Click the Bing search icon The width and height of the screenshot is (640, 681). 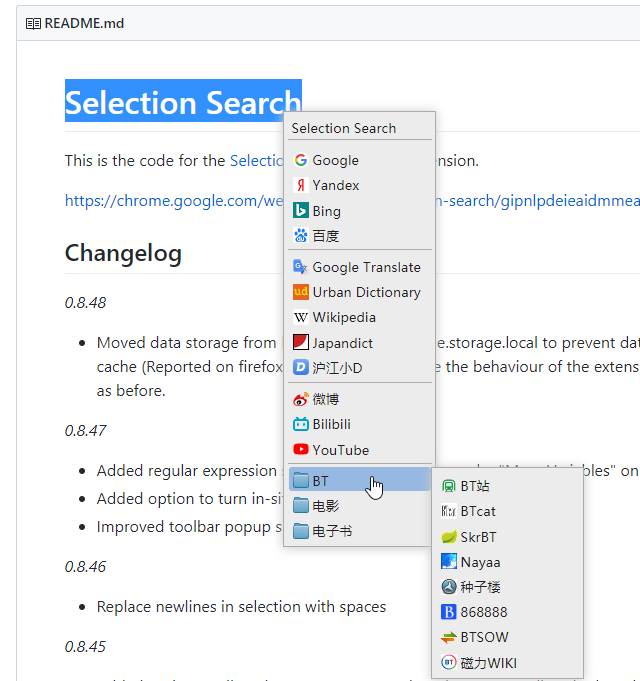click(300, 211)
